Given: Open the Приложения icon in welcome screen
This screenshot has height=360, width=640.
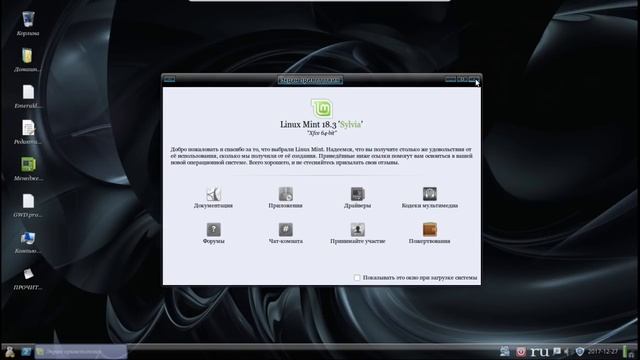Looking at the screenshot, I should click(x=285, y=194).
